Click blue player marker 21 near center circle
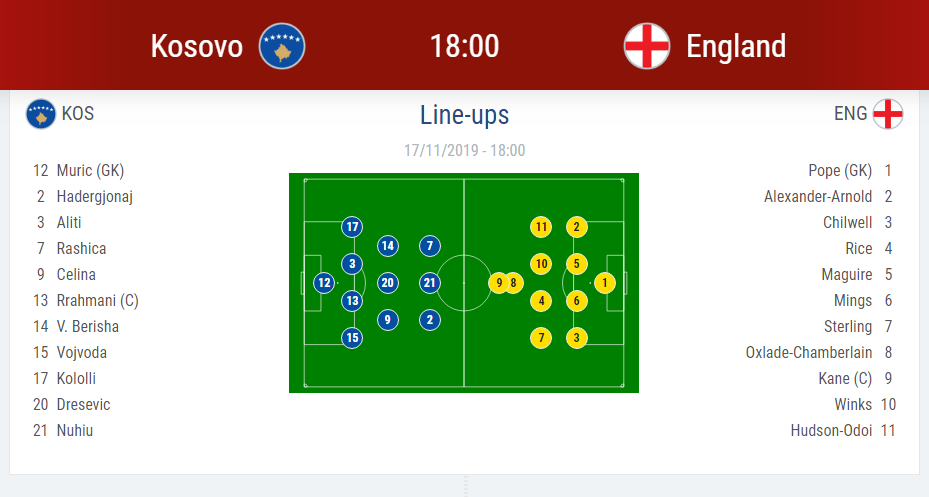The height and width of the screenshot is (497, 929). coord(430,283)
